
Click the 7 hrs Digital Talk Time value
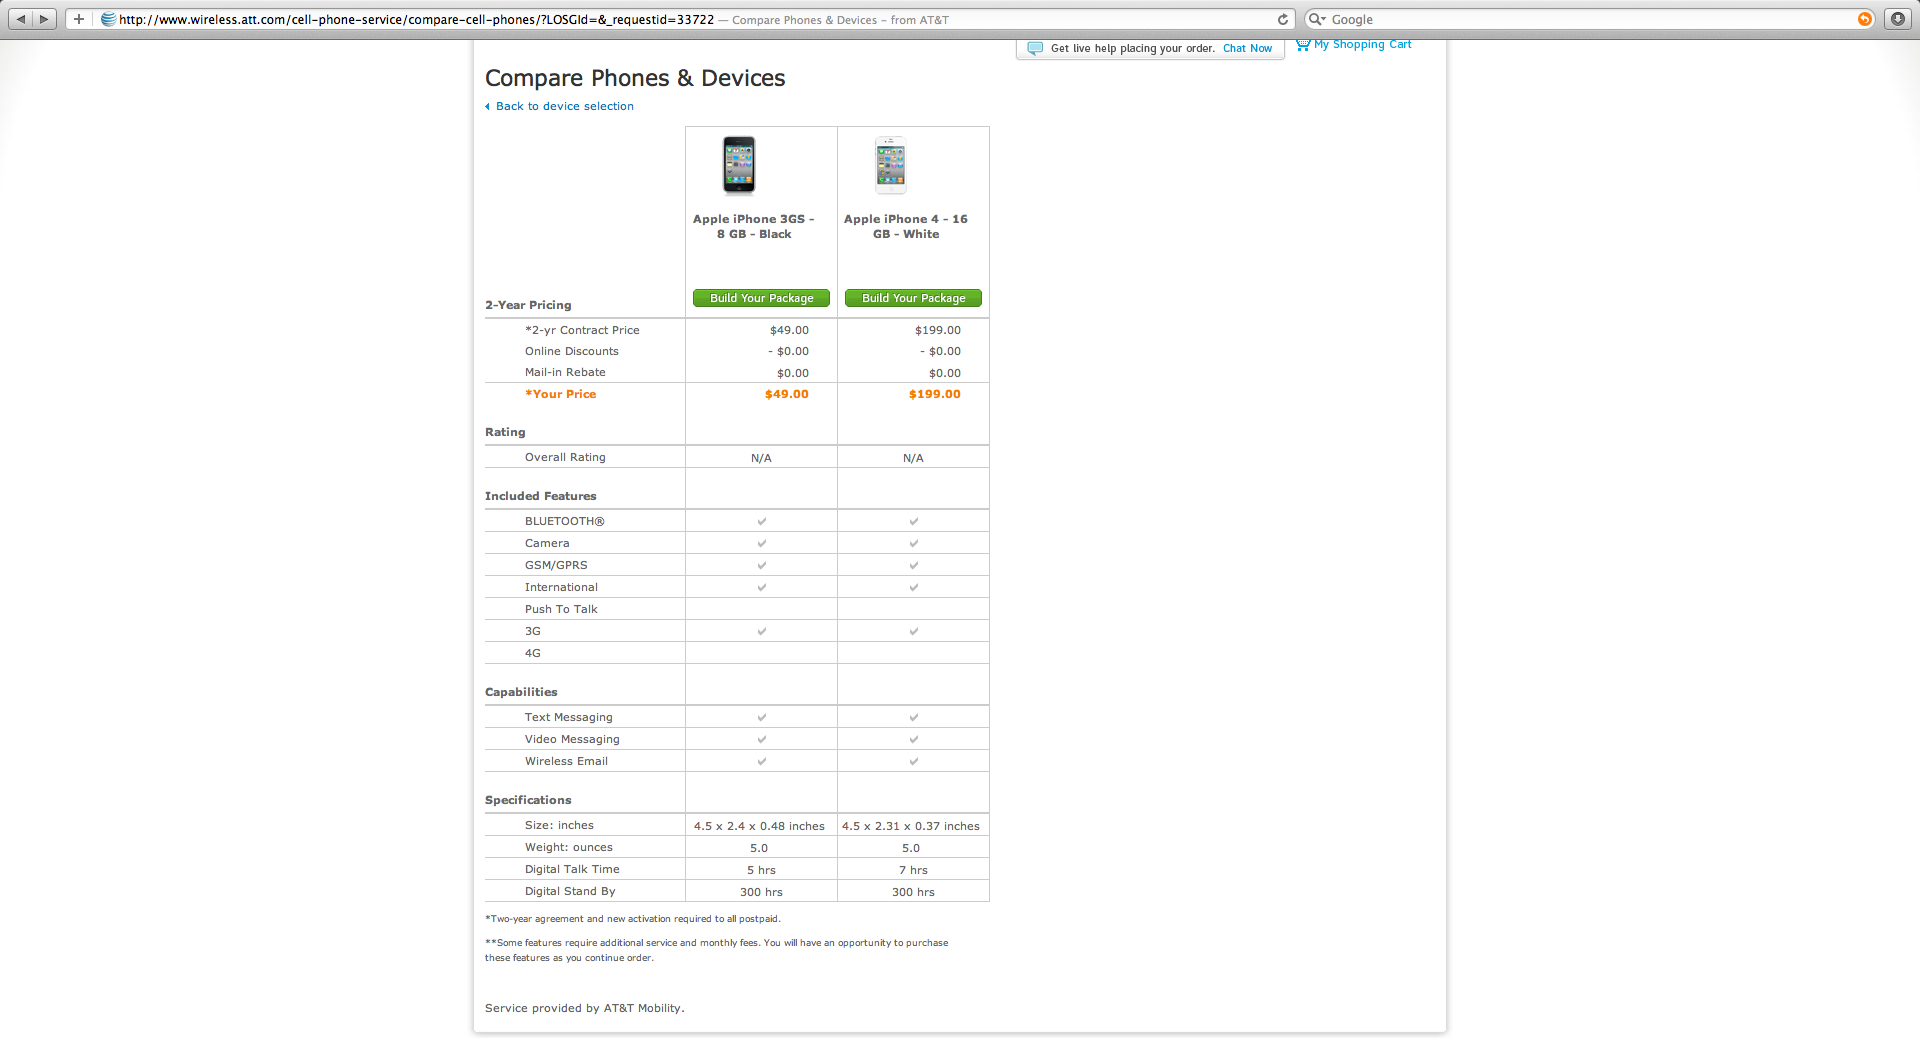coord(913,870)
